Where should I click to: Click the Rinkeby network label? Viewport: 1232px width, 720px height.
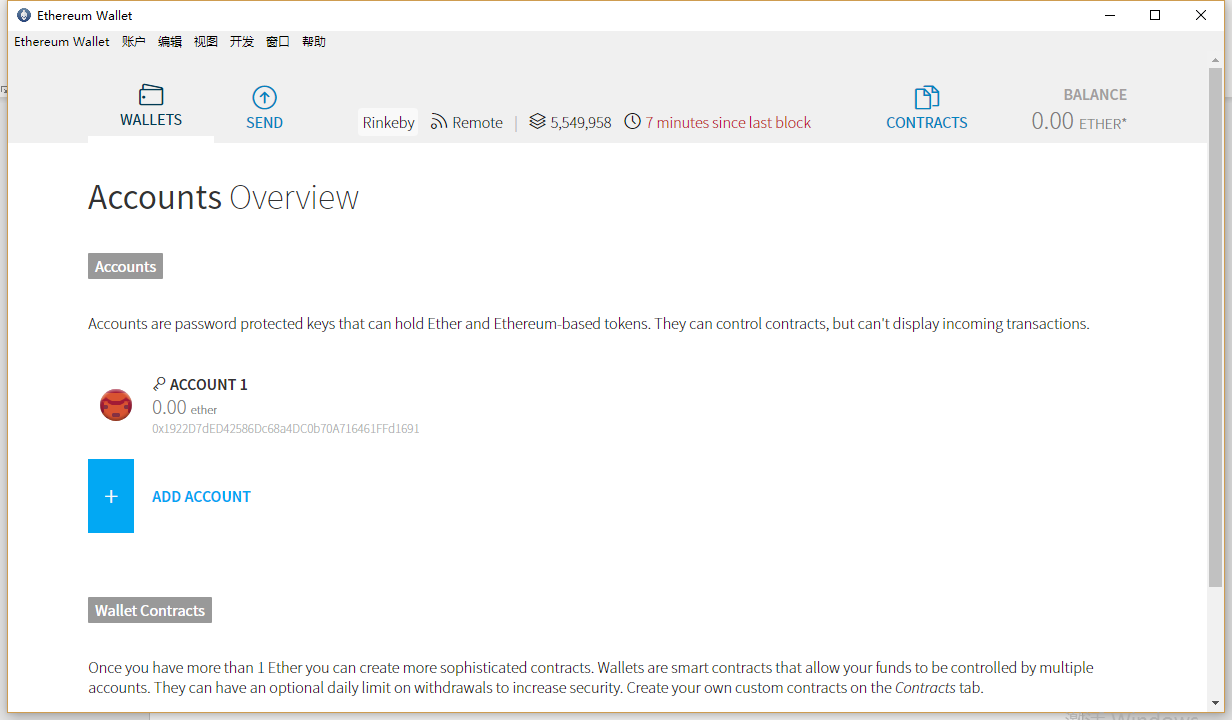click(388, 122)
